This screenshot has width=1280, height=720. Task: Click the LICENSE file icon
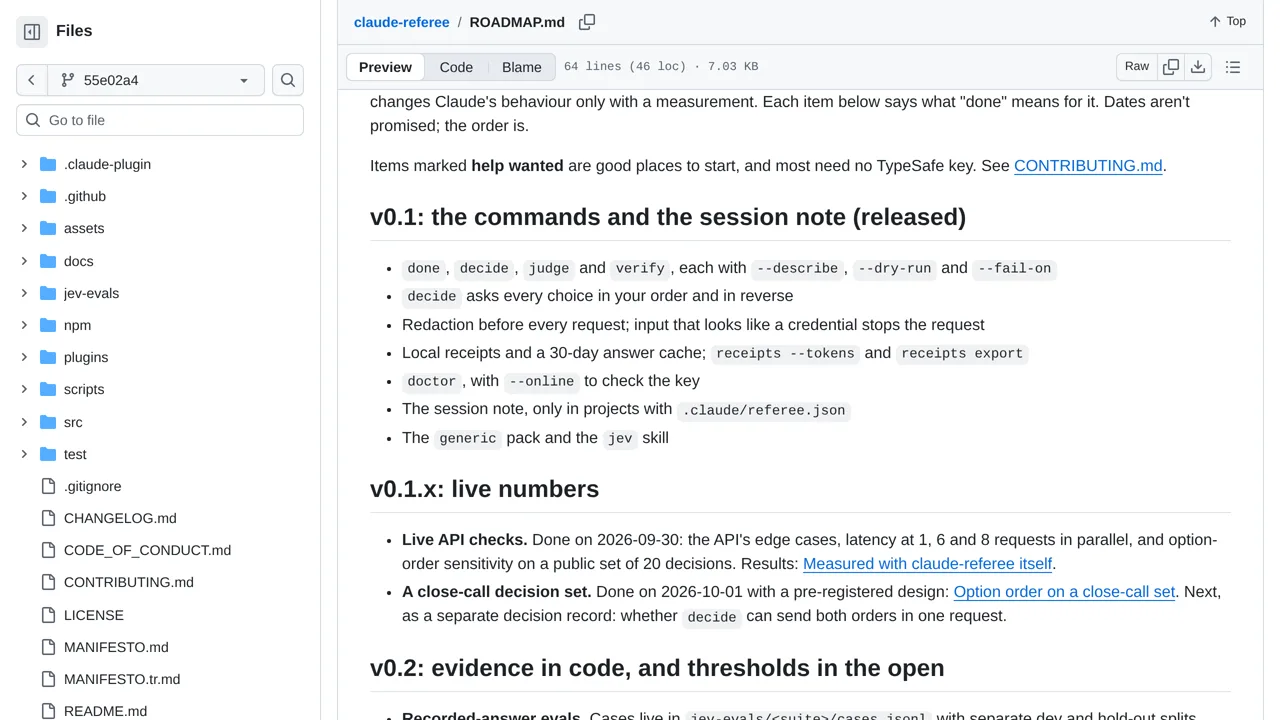click(48, 615)
